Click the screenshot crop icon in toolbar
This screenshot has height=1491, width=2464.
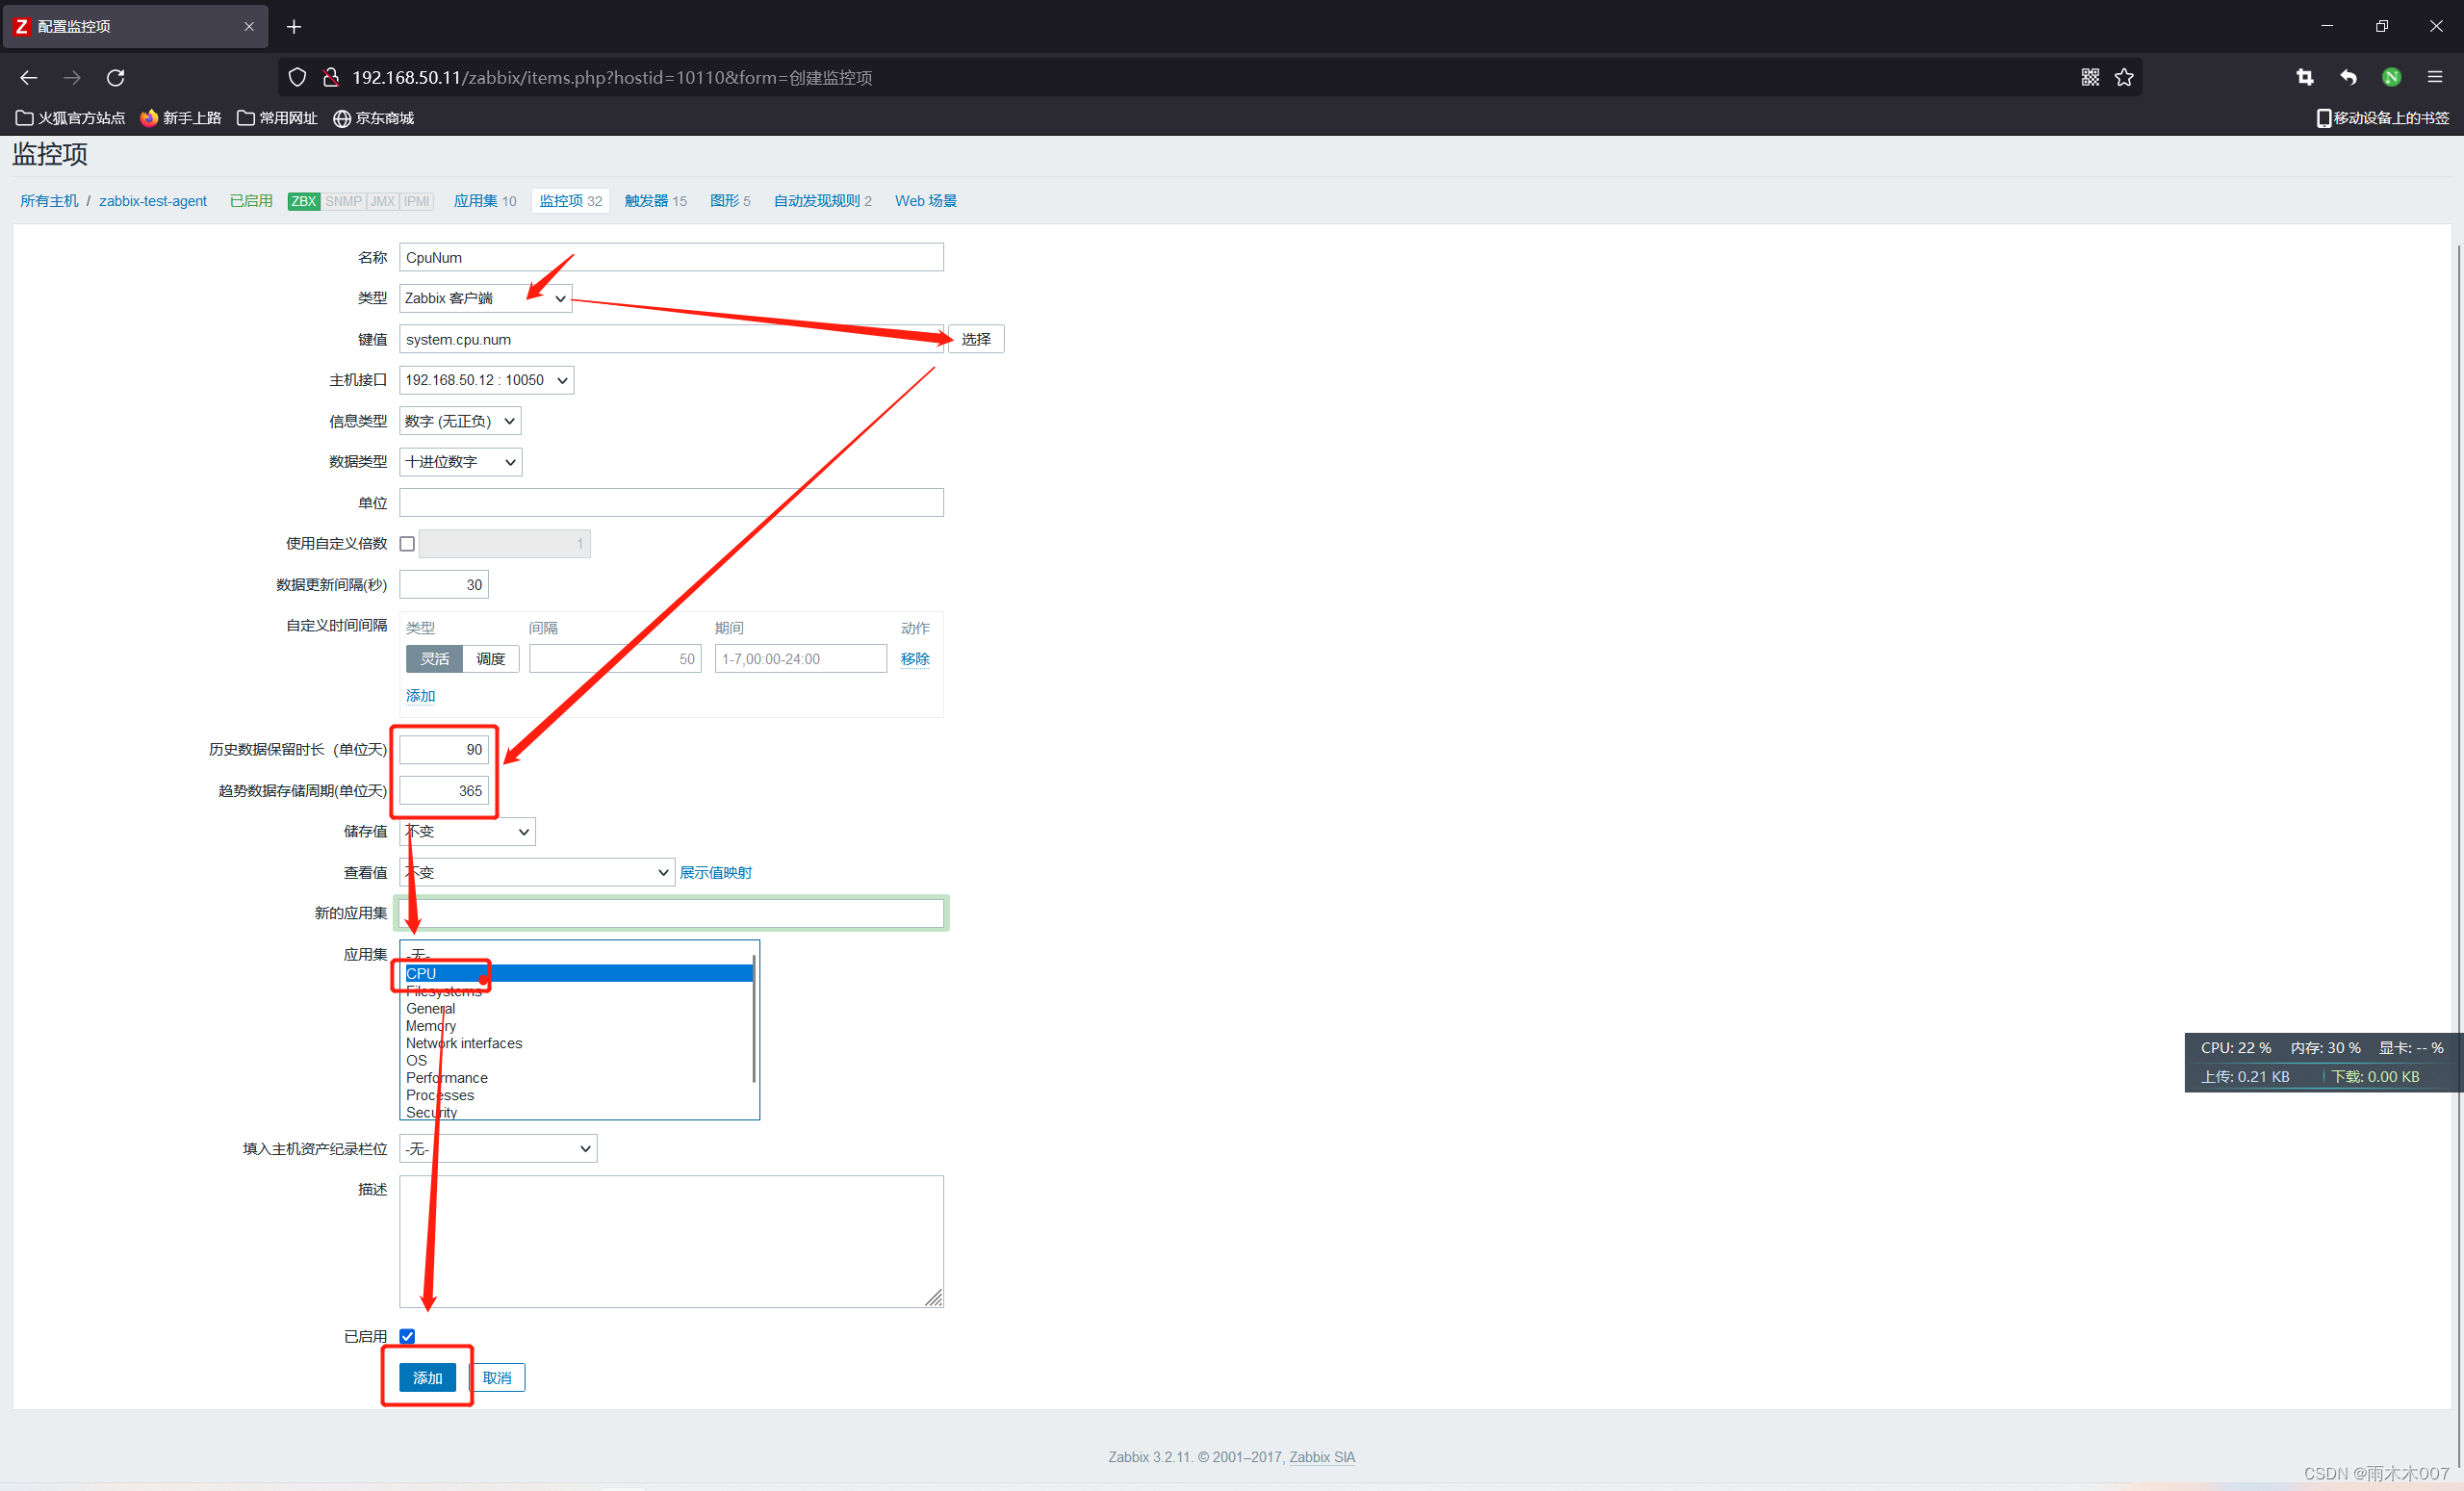(x=2304, y=77)
